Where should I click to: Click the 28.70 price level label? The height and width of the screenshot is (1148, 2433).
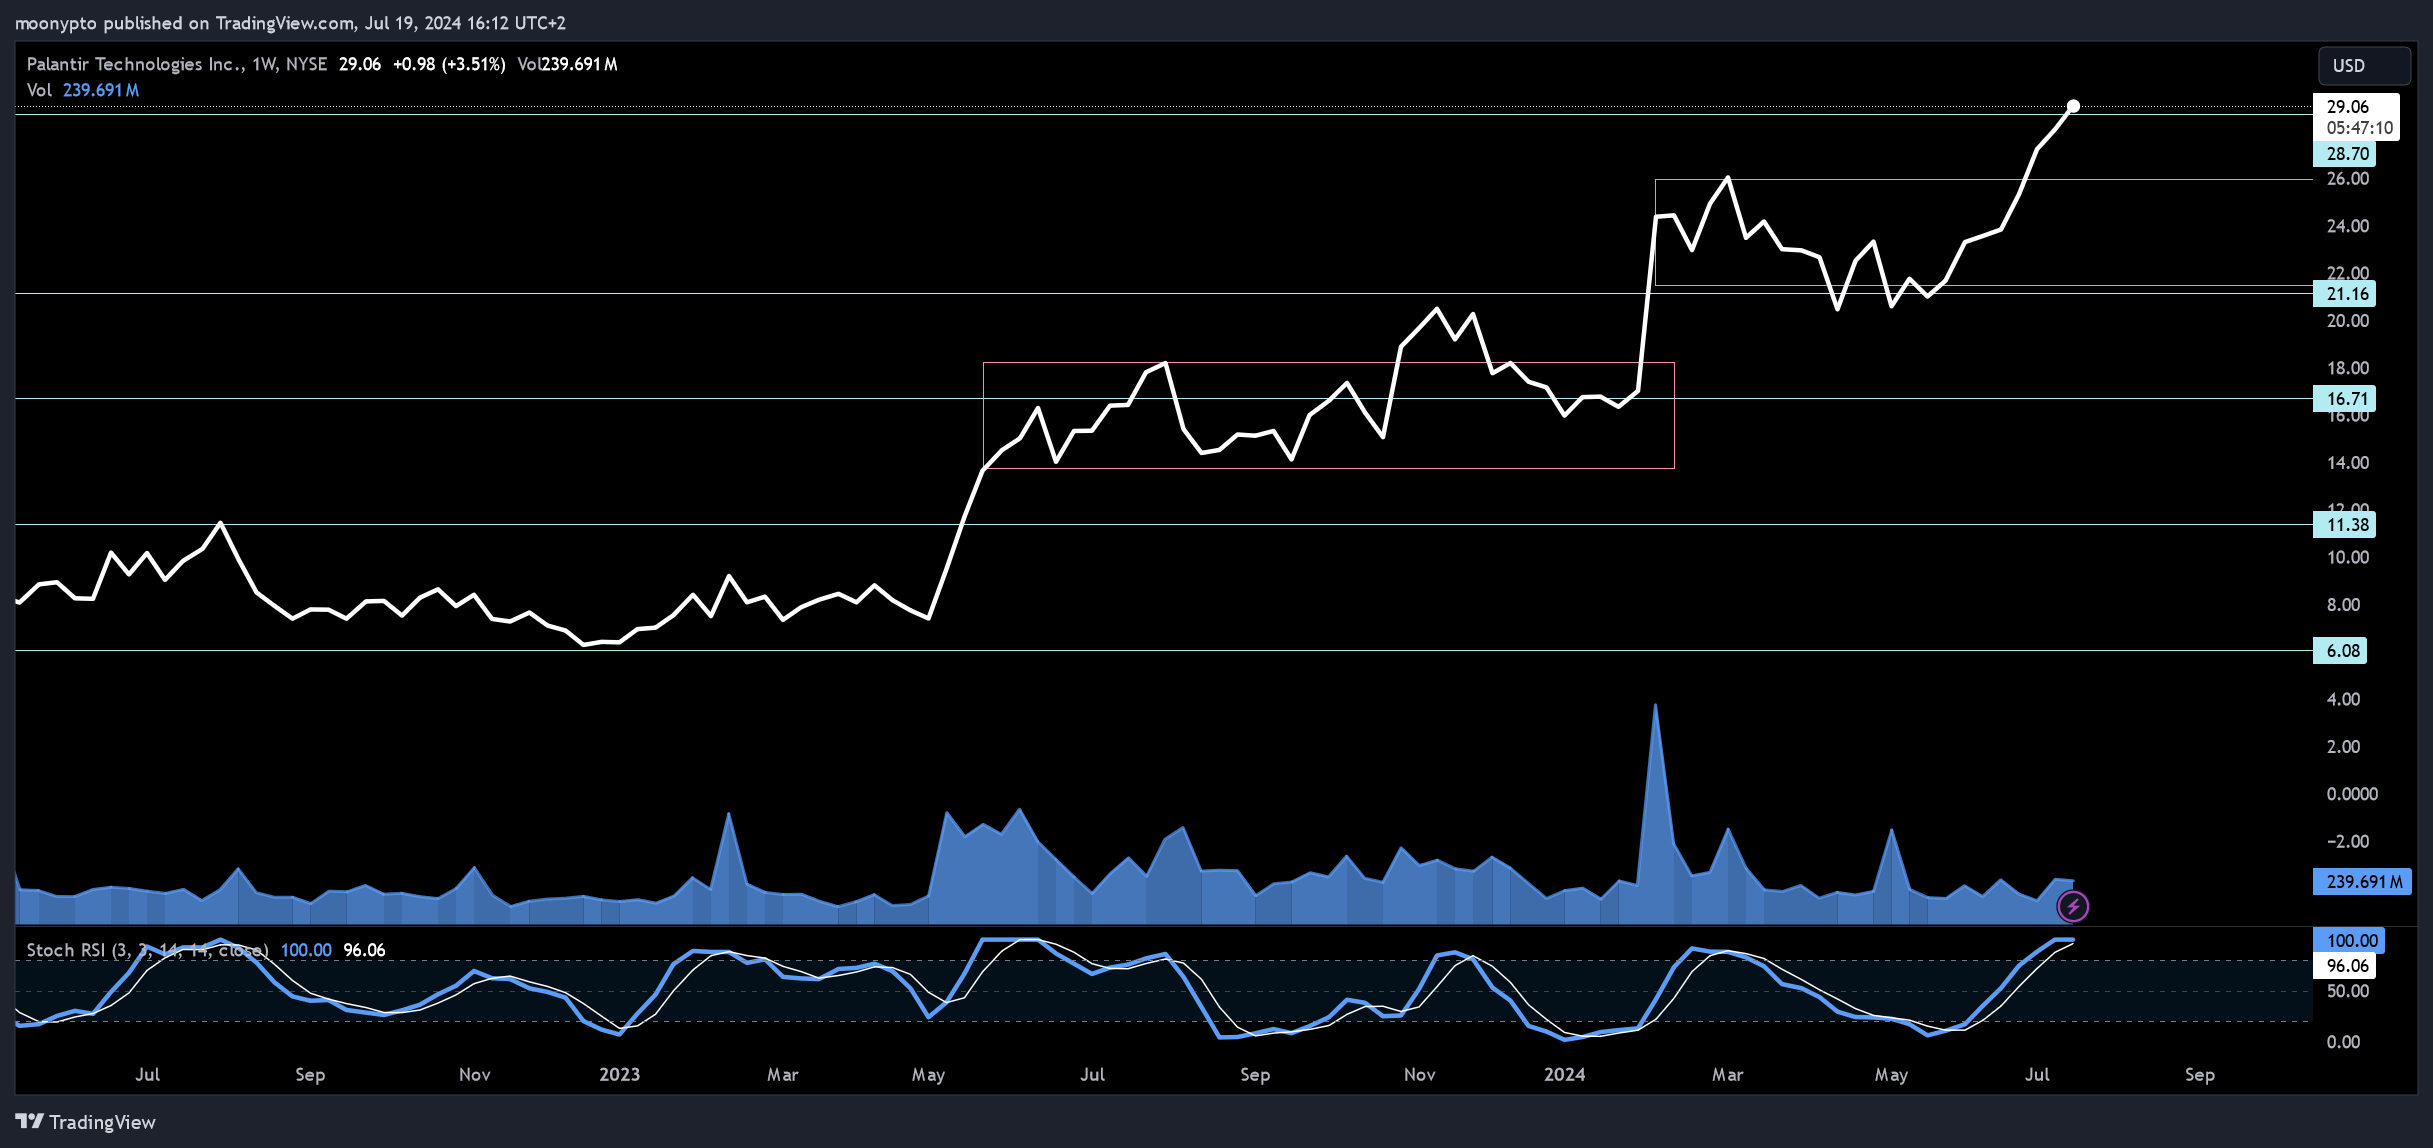[x=2345, y=154]
